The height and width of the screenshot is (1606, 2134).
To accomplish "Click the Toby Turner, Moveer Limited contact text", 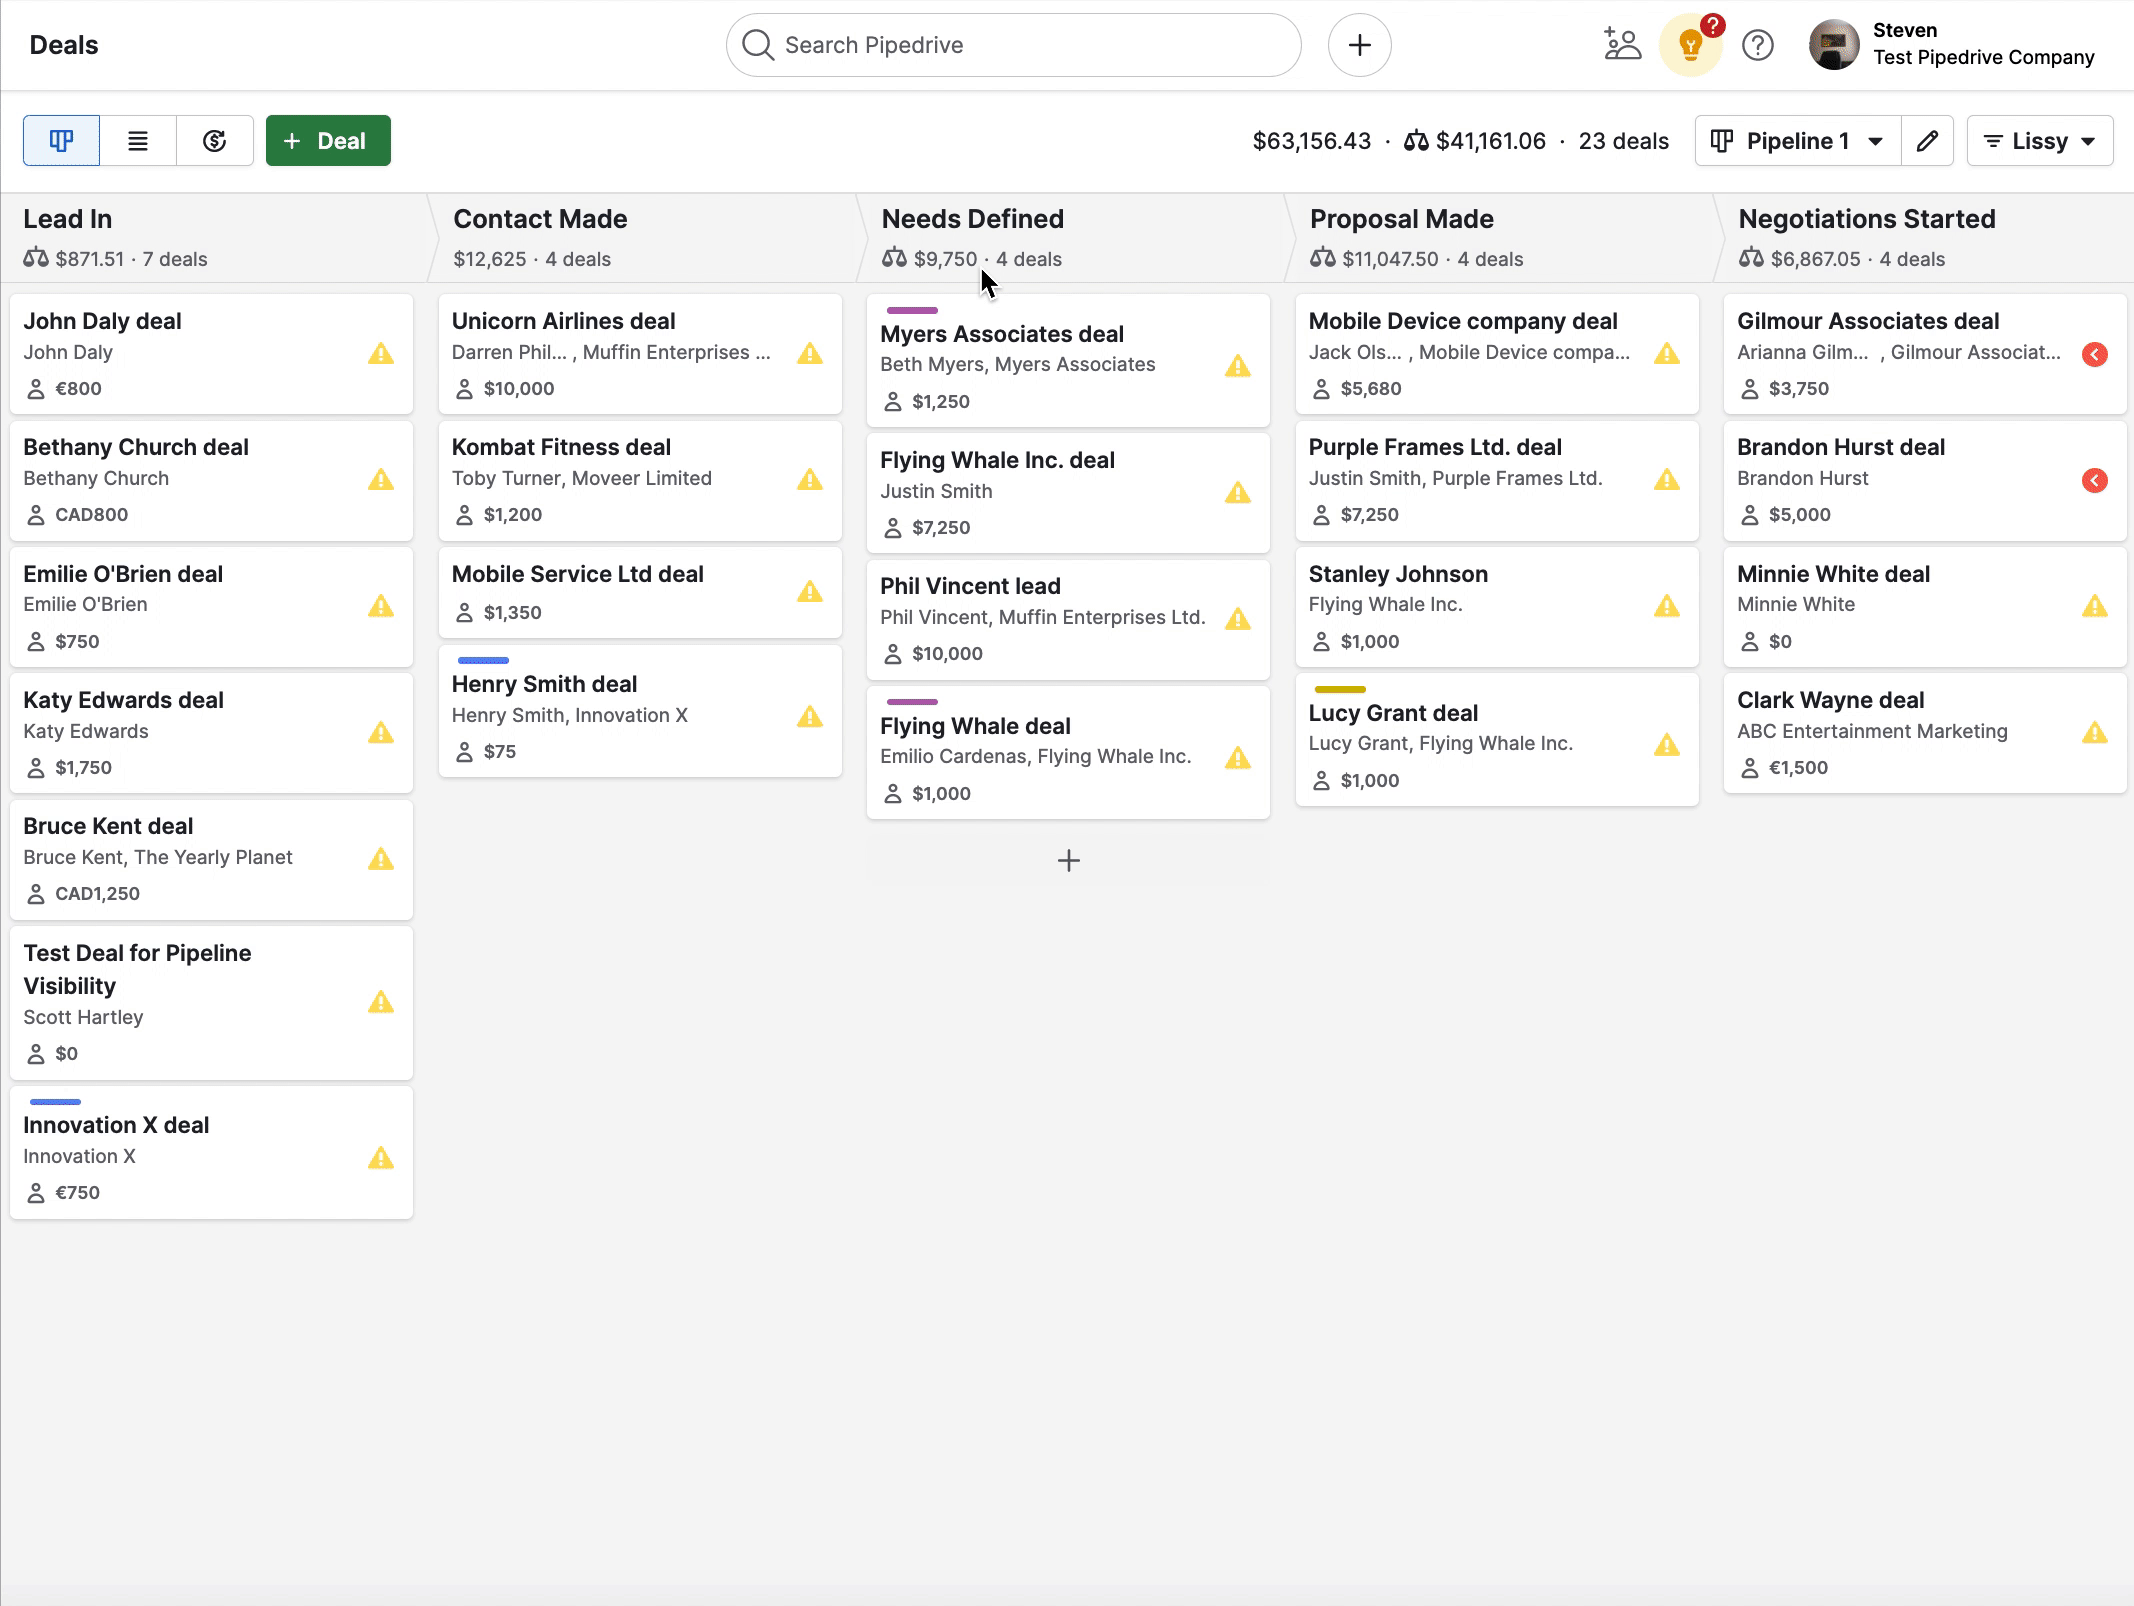I will 581,478.
